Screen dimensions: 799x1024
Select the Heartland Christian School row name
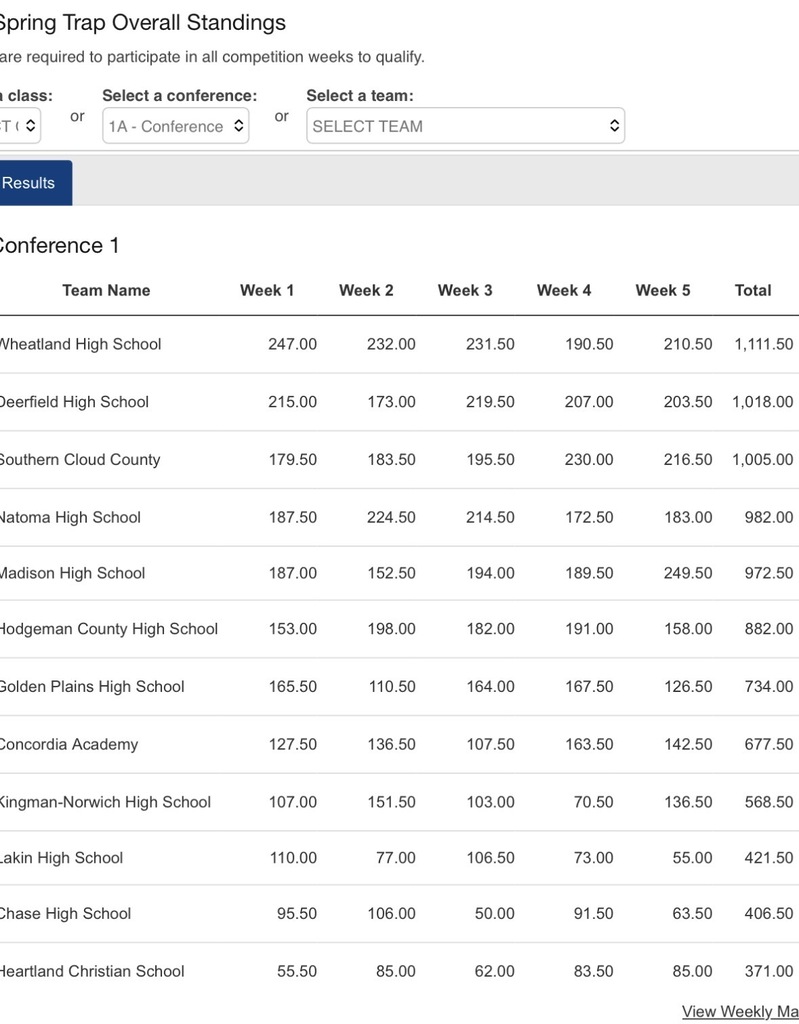[91, 971]
